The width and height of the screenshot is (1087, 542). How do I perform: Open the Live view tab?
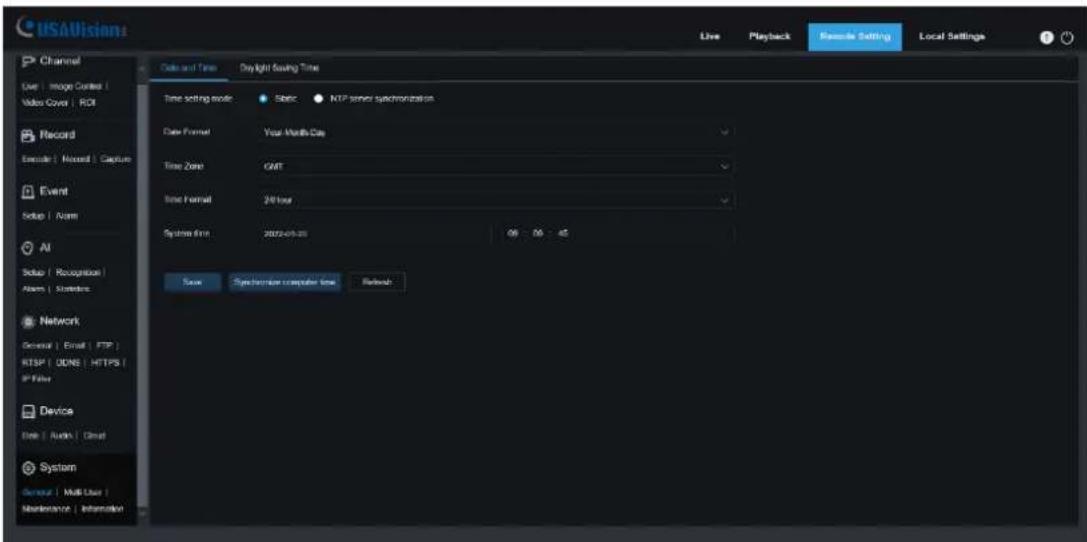710,37
